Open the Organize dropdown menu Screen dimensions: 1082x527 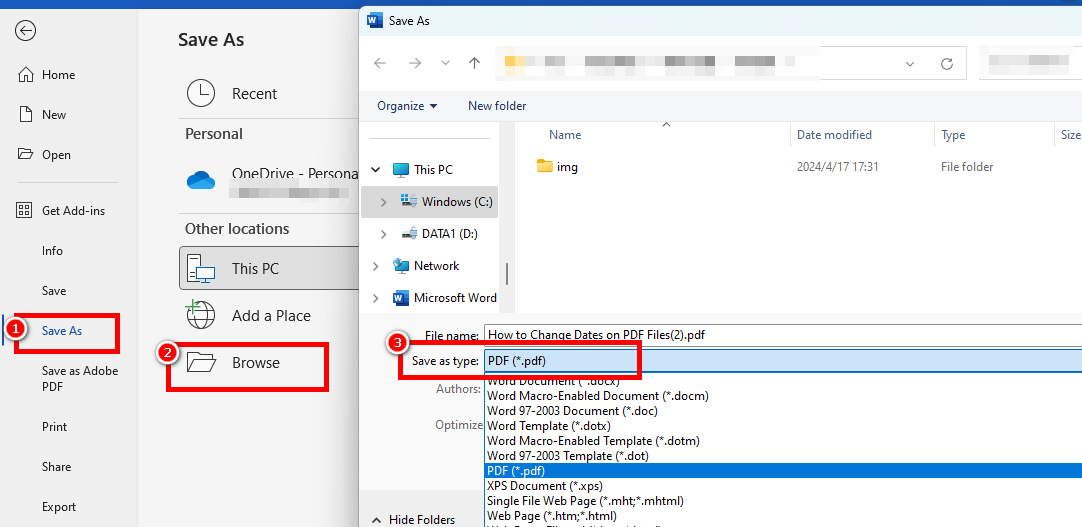click(x=407, y=106)
